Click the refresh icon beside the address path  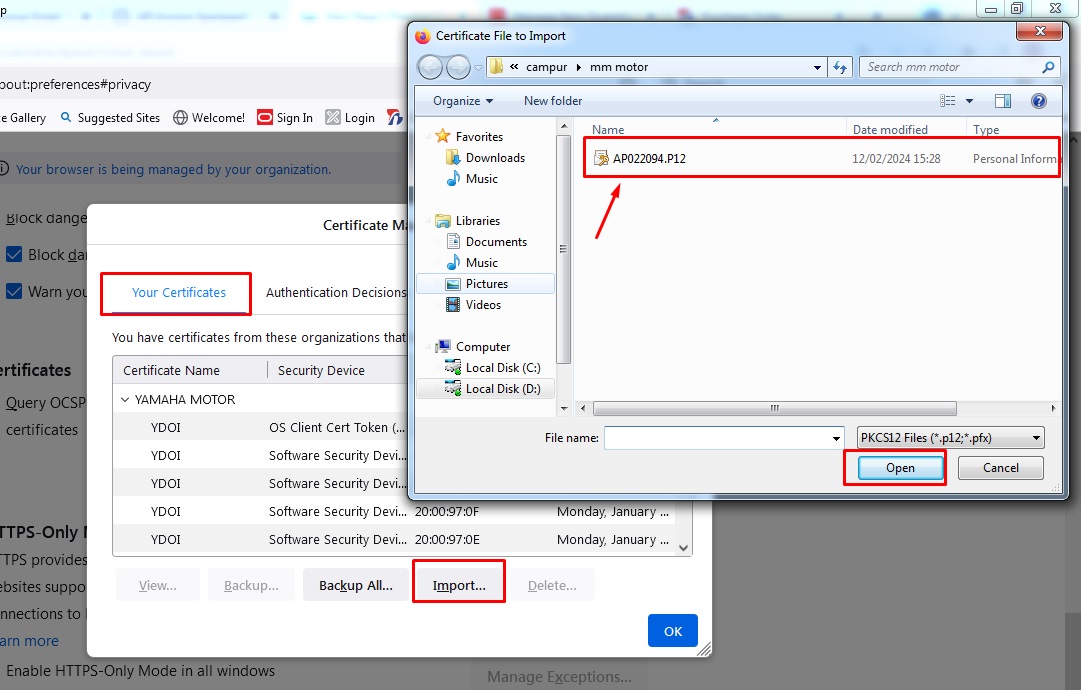[x=840, y=67]
